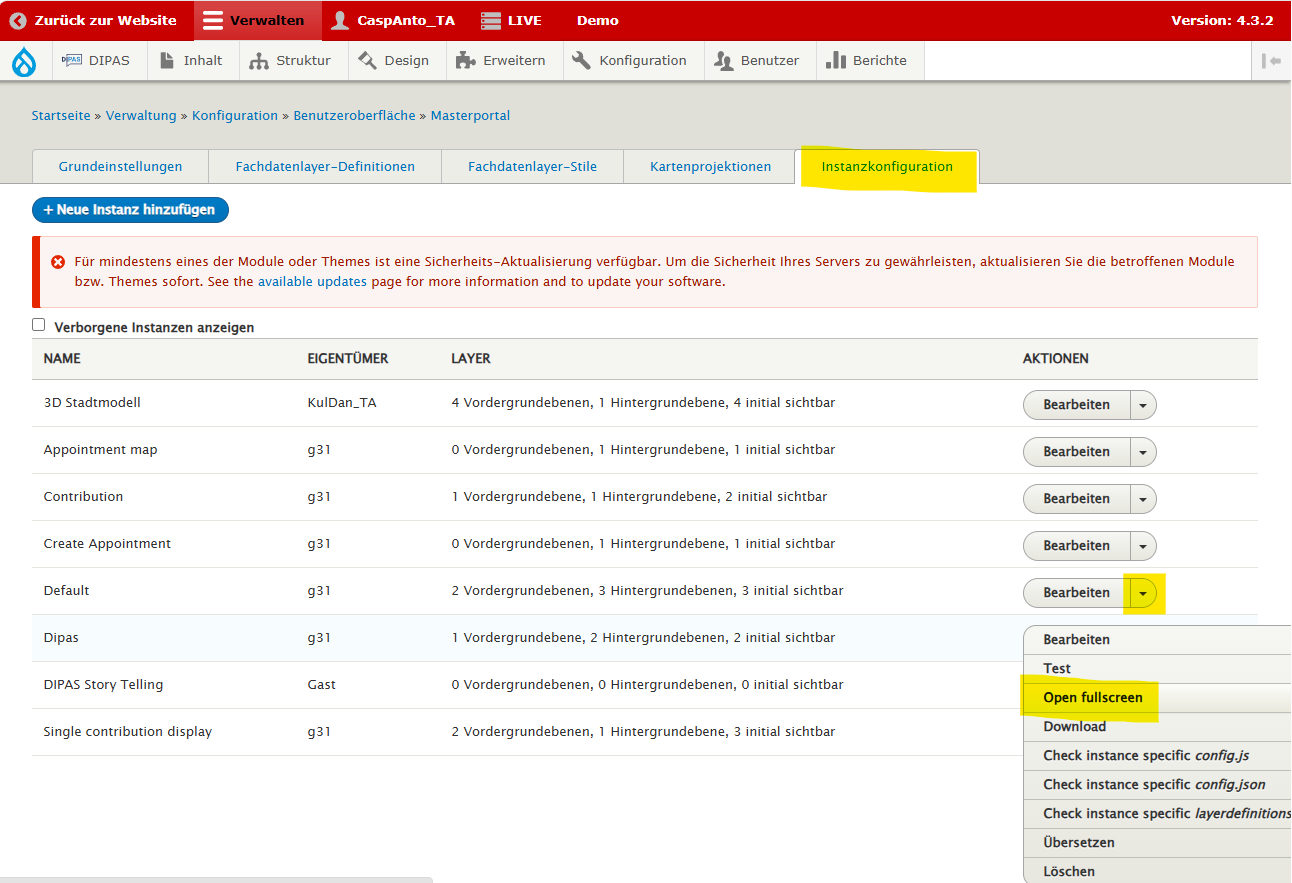Click the red error icon in the warning message
Image resolution: width=1292 pixels, height=883 pixels.
coord(58,262)
